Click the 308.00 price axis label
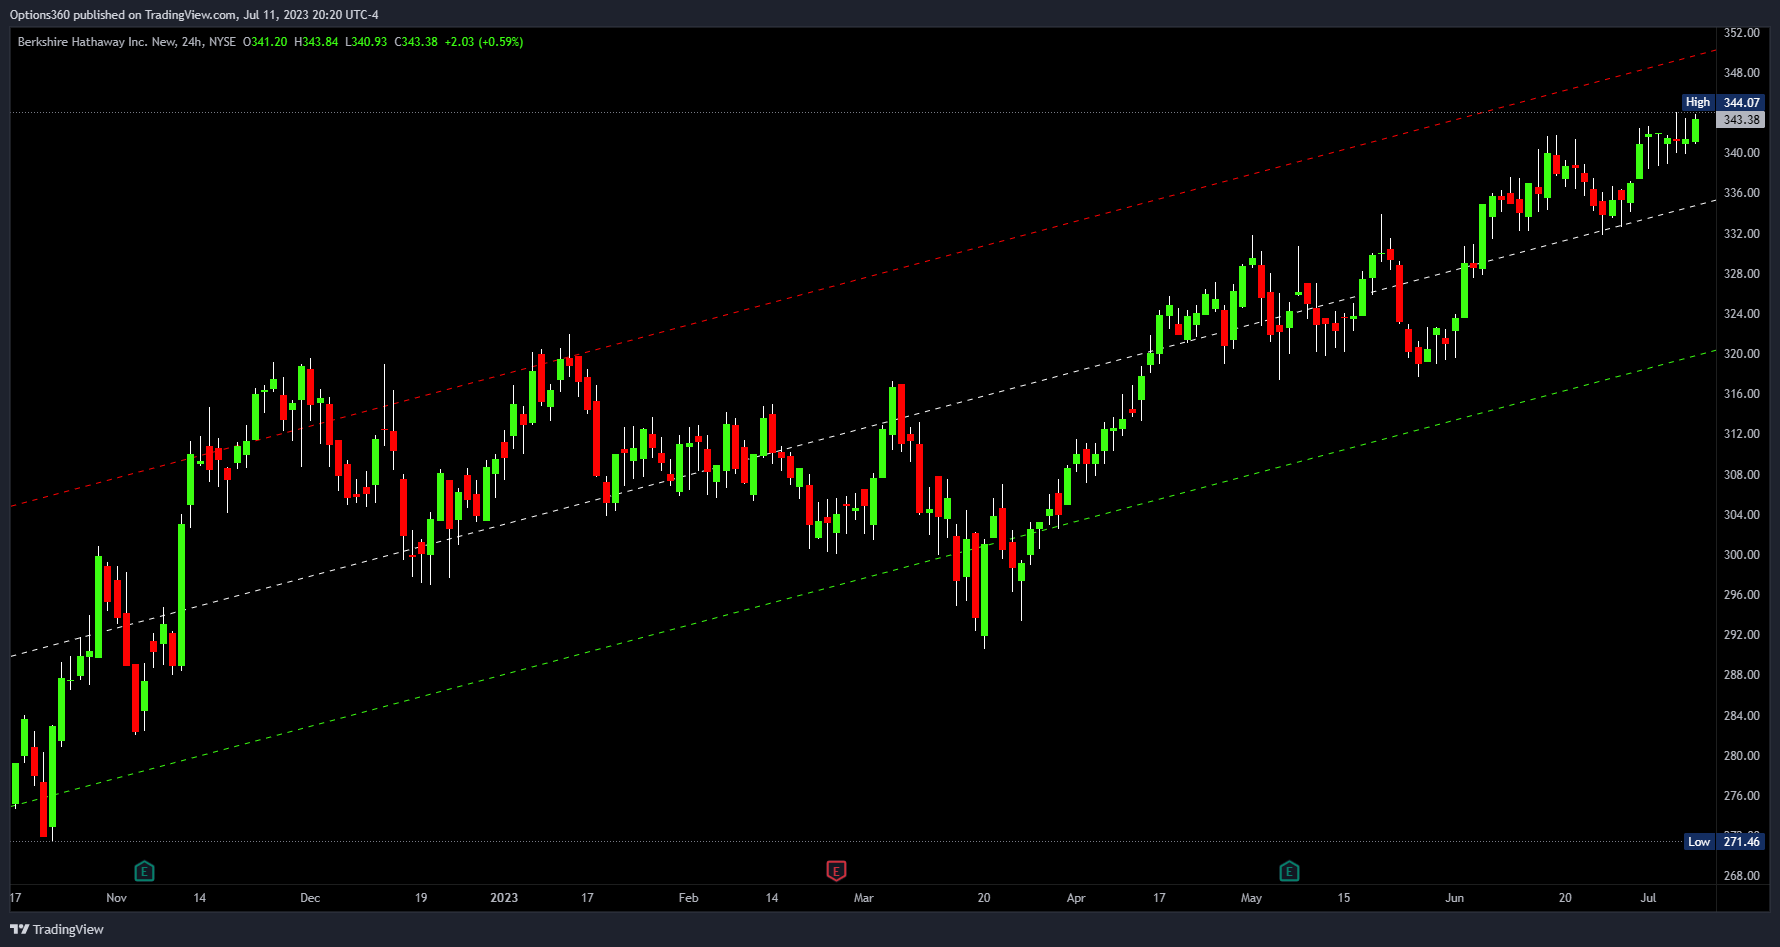Viewport: 1780px width, 947px height. (1741, 474)
